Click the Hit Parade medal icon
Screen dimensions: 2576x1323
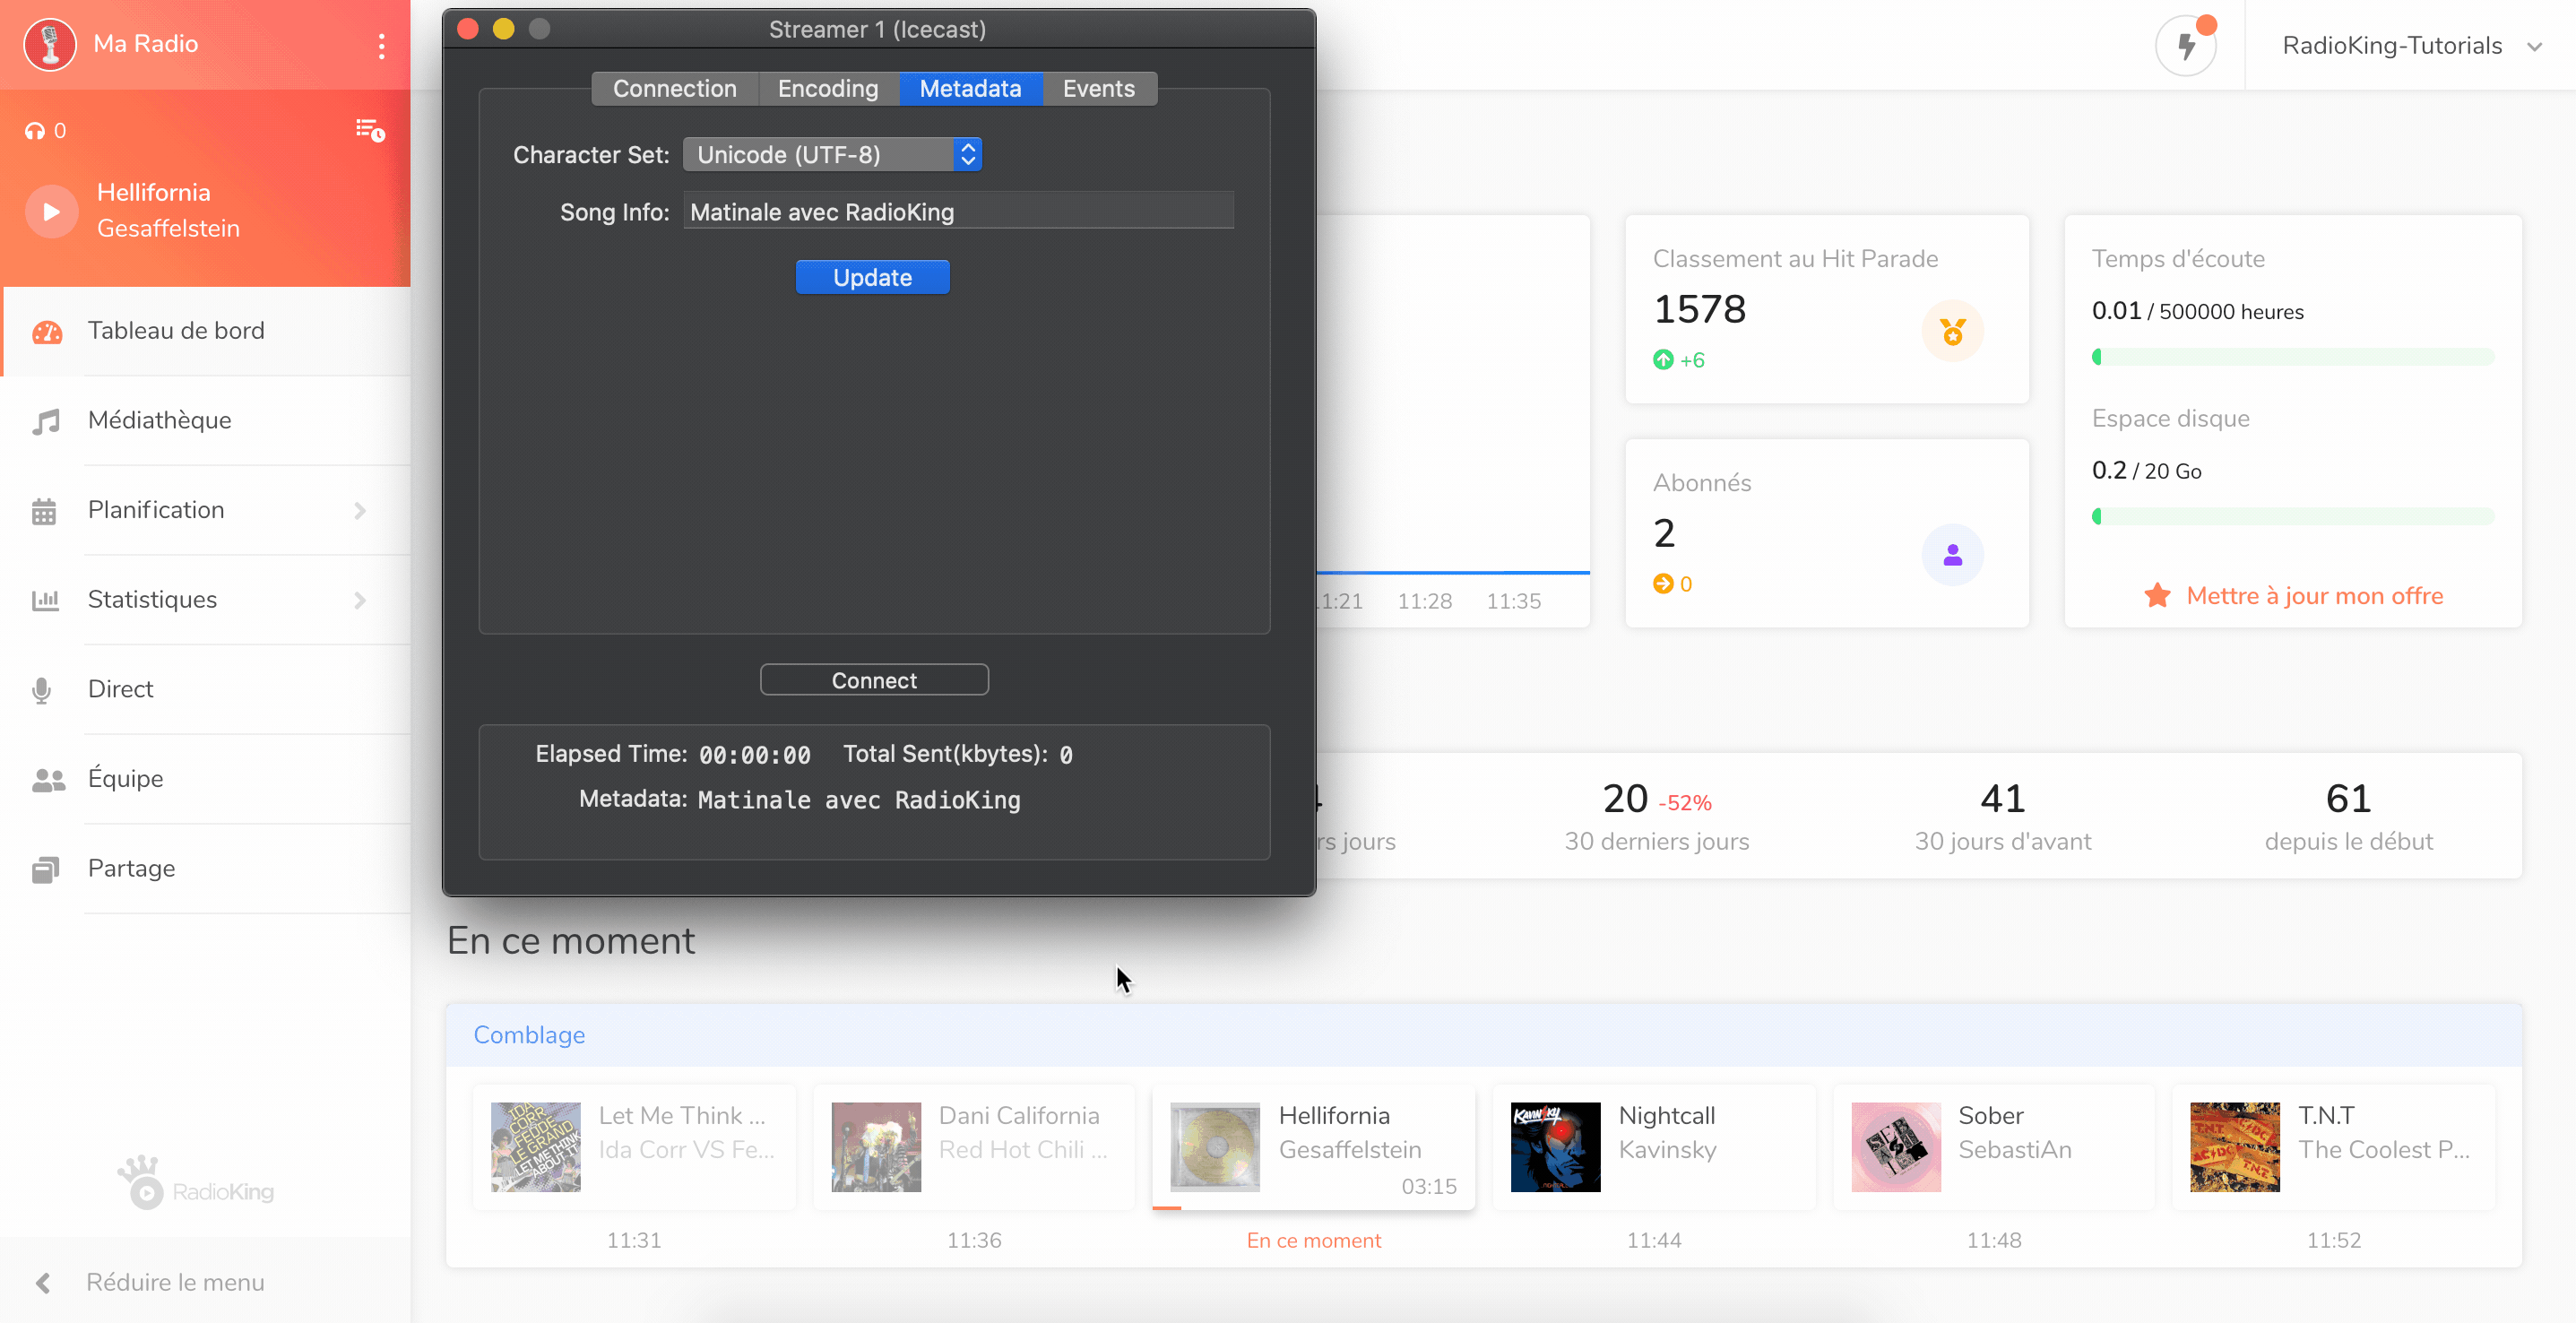pos(1951,331)
